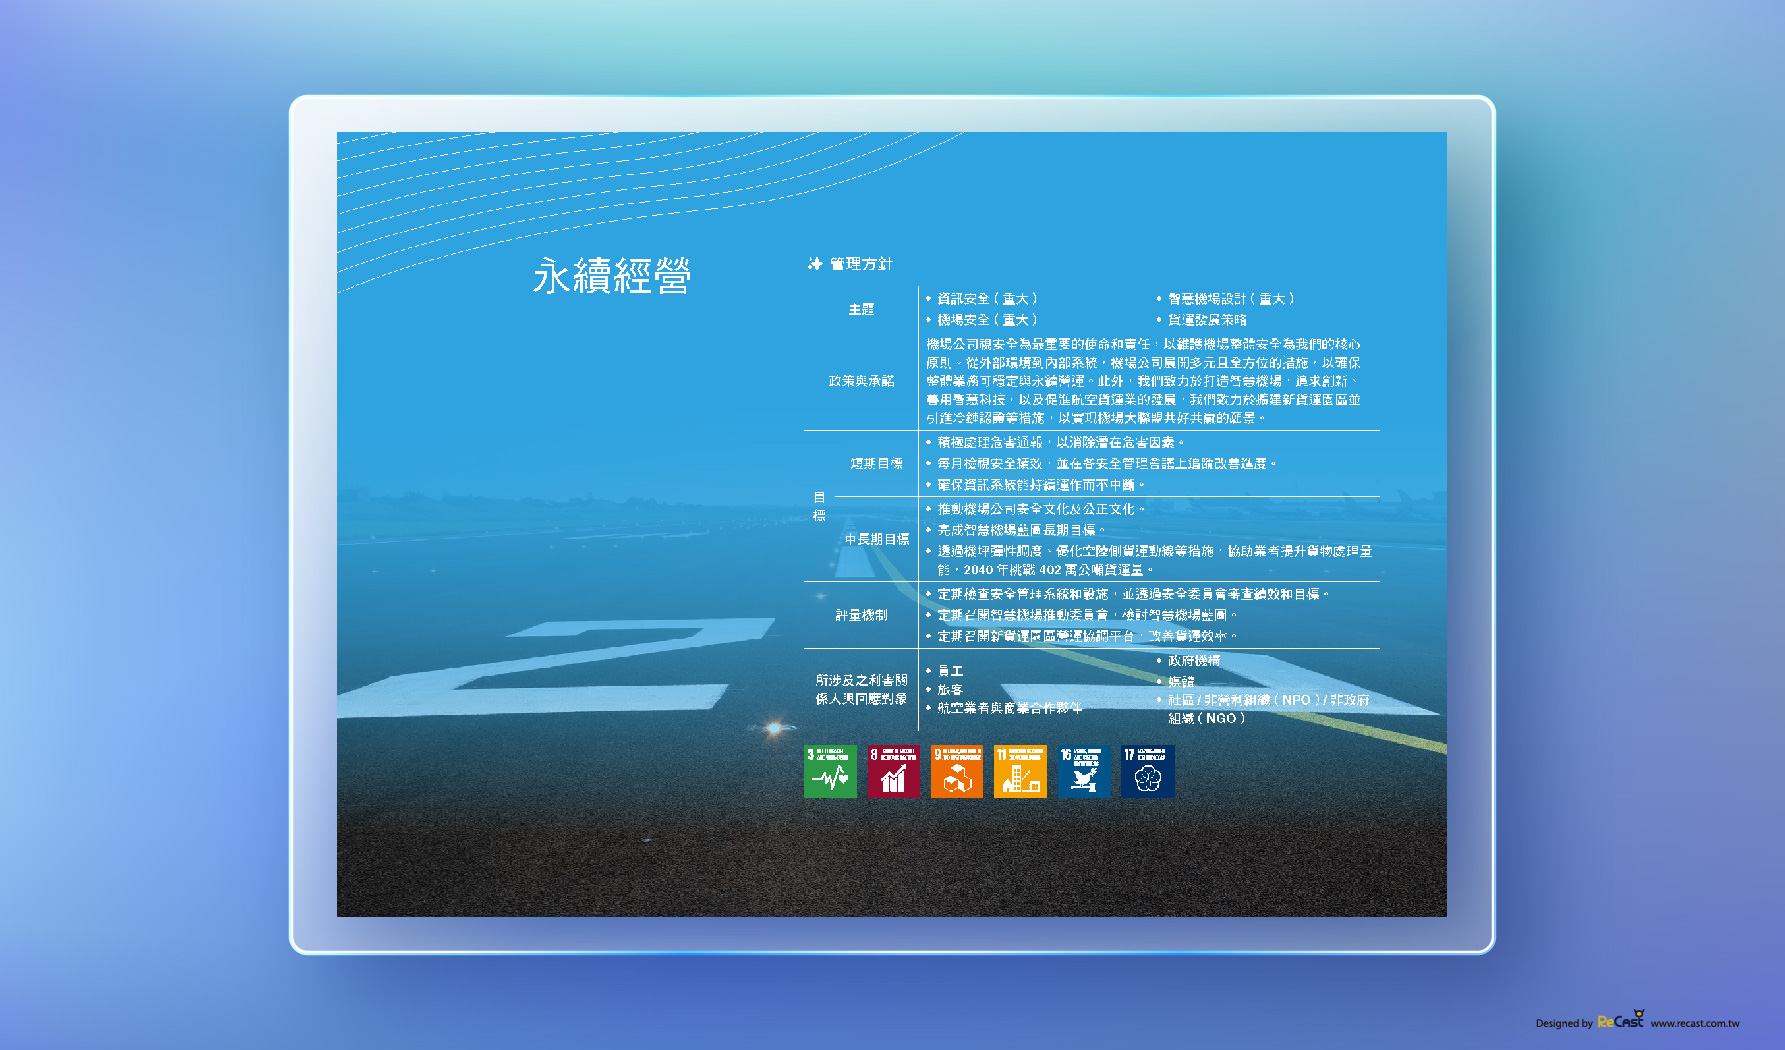Click the bullet mentioning 2040 年挑戰 402 萬公噸
This screenshot has height=1050, width=1785.
pyautogui.click(x=1149, y=560)
